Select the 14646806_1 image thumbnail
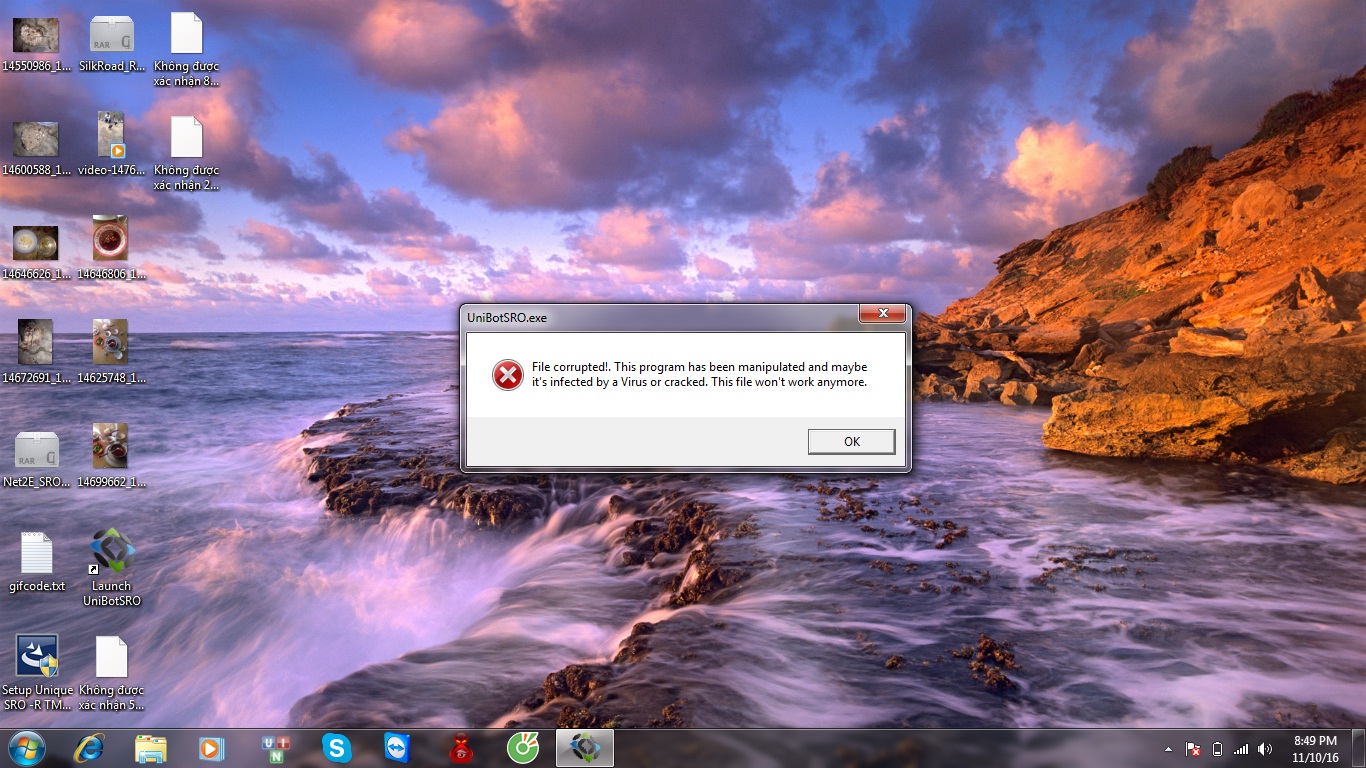Screen dimensions: 1366x768 111,248
